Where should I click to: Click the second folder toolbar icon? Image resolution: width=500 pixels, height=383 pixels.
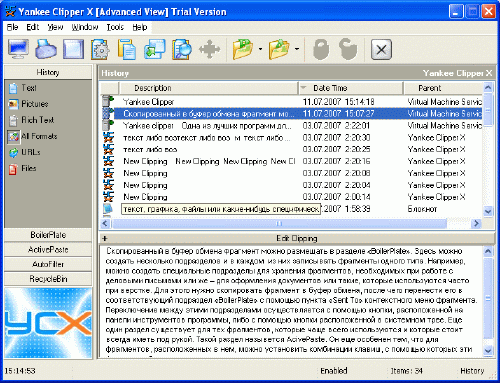pyautogui.click(x=279, y=49)
